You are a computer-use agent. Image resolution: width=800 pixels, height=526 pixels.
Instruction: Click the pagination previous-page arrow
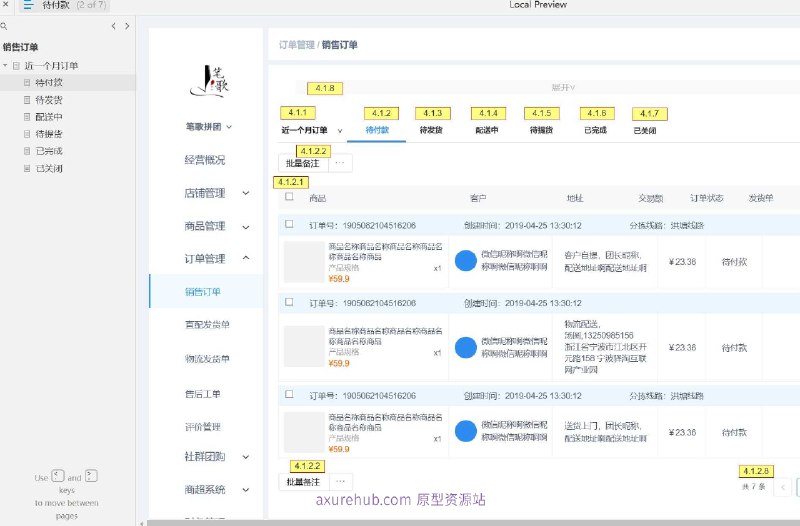[783, 487]
